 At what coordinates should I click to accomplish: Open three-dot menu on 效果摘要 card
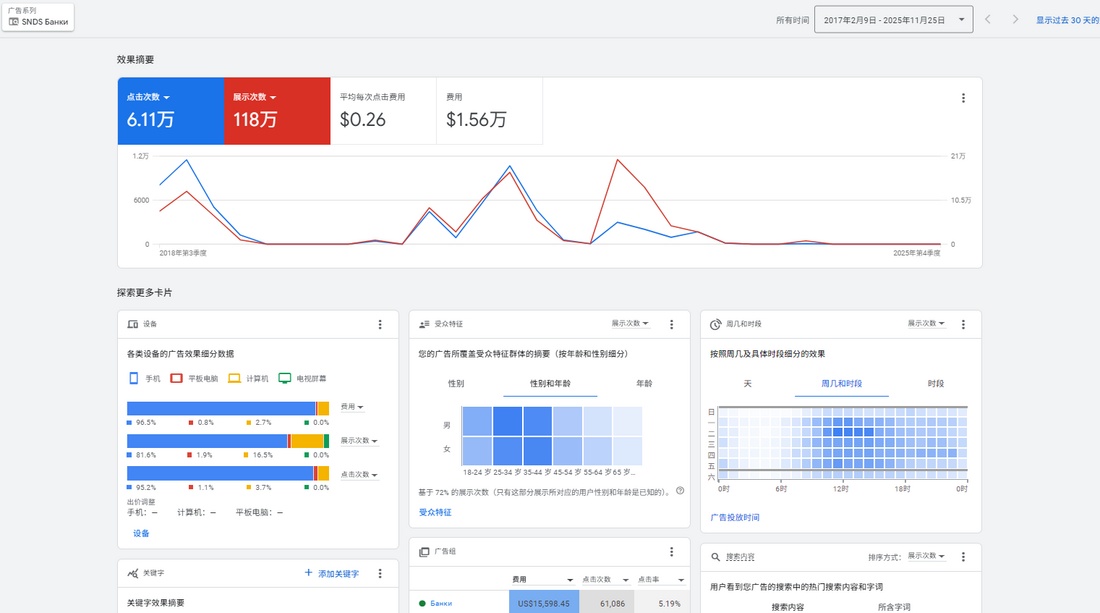(x=963, y=98)
